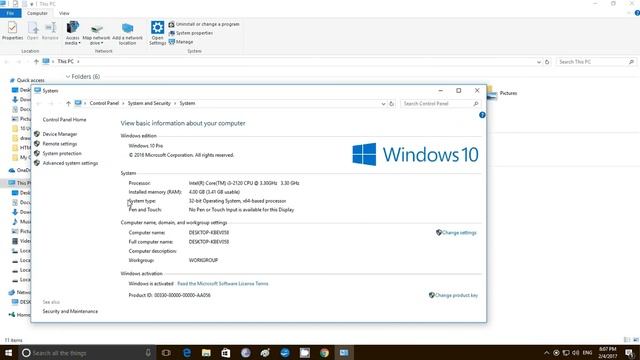Click Explorer address bar up arrow
This screenshot has width=640, height=360.
pyautogui.click(x=36, y=62)
